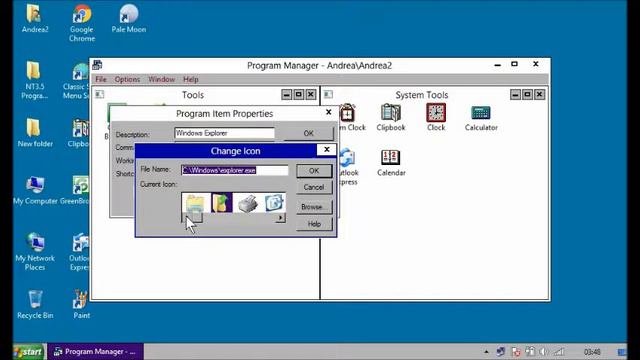Maximize the Tools group window
The height and width of the screenshot is (360, 640).
tap(299, 95)
